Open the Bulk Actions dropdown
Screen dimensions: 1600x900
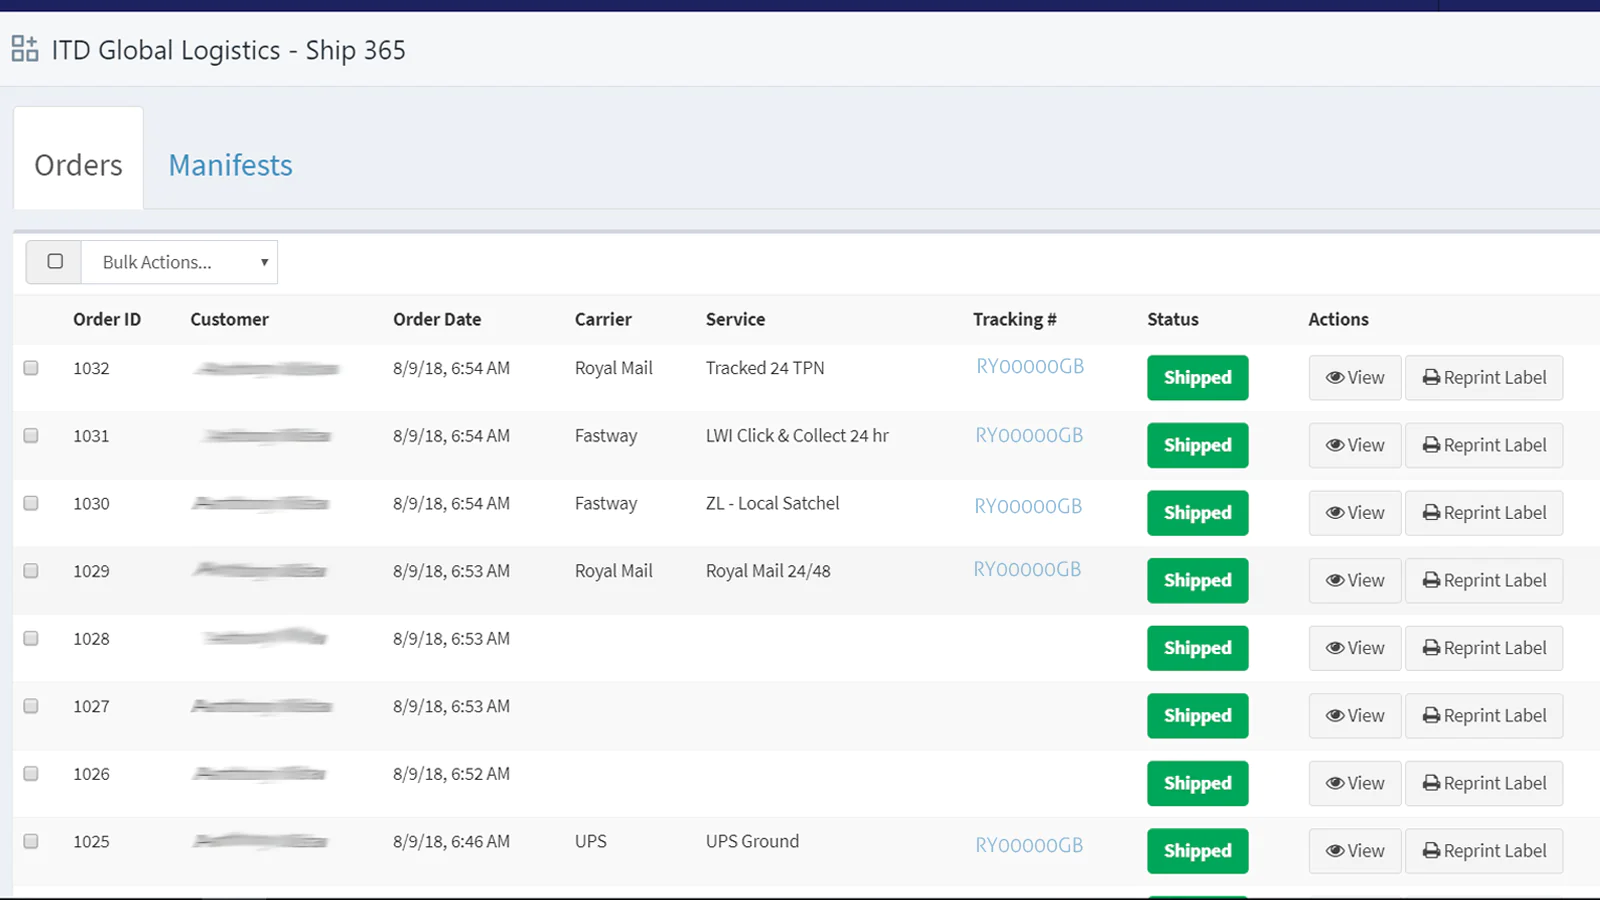click(179, 262)
